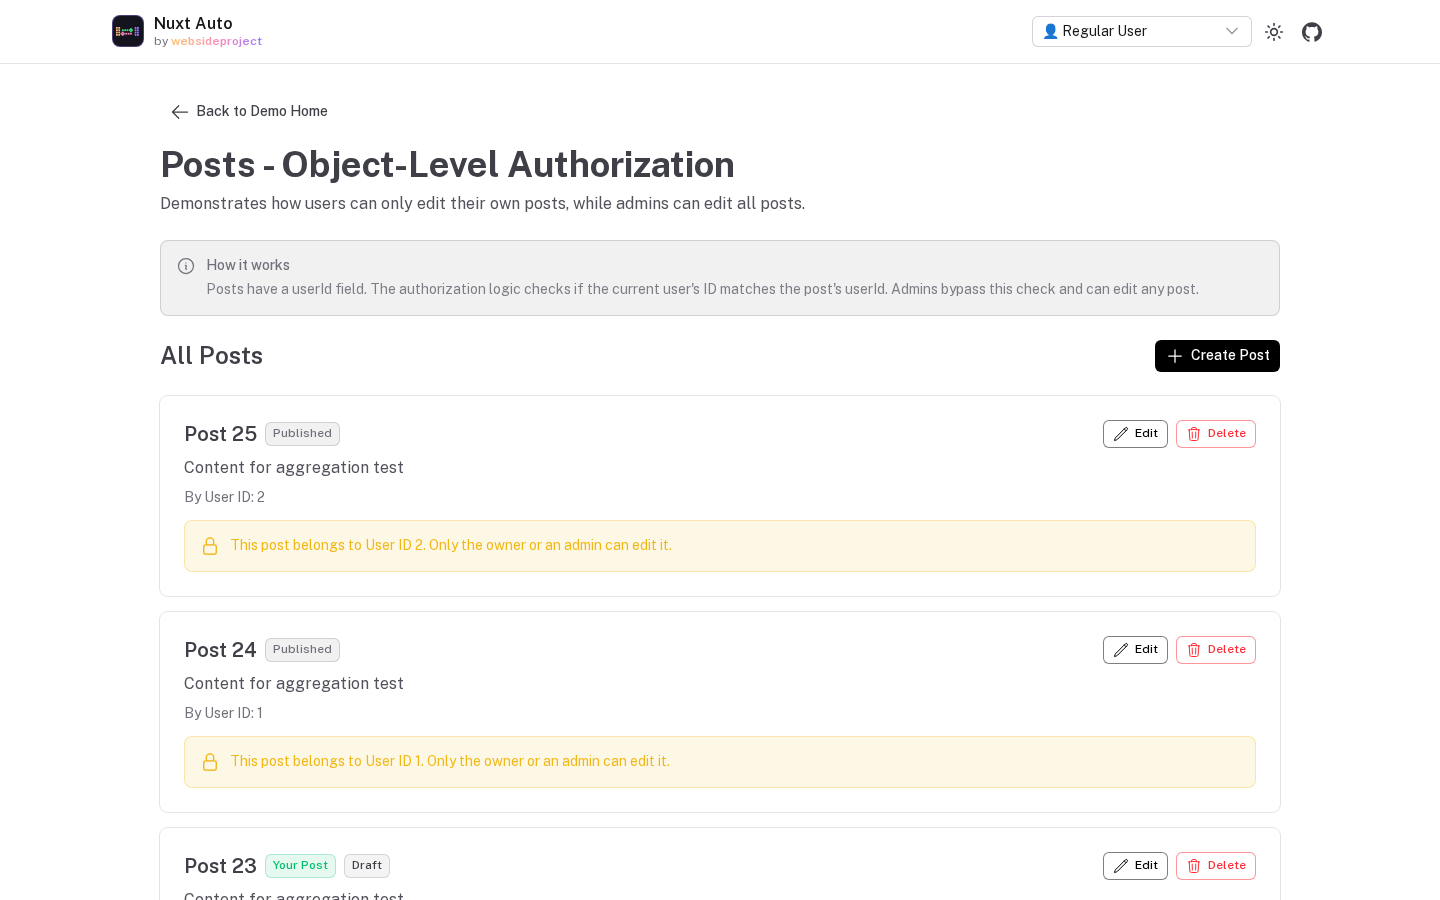Select the Post 24 title

coord(221,650)
